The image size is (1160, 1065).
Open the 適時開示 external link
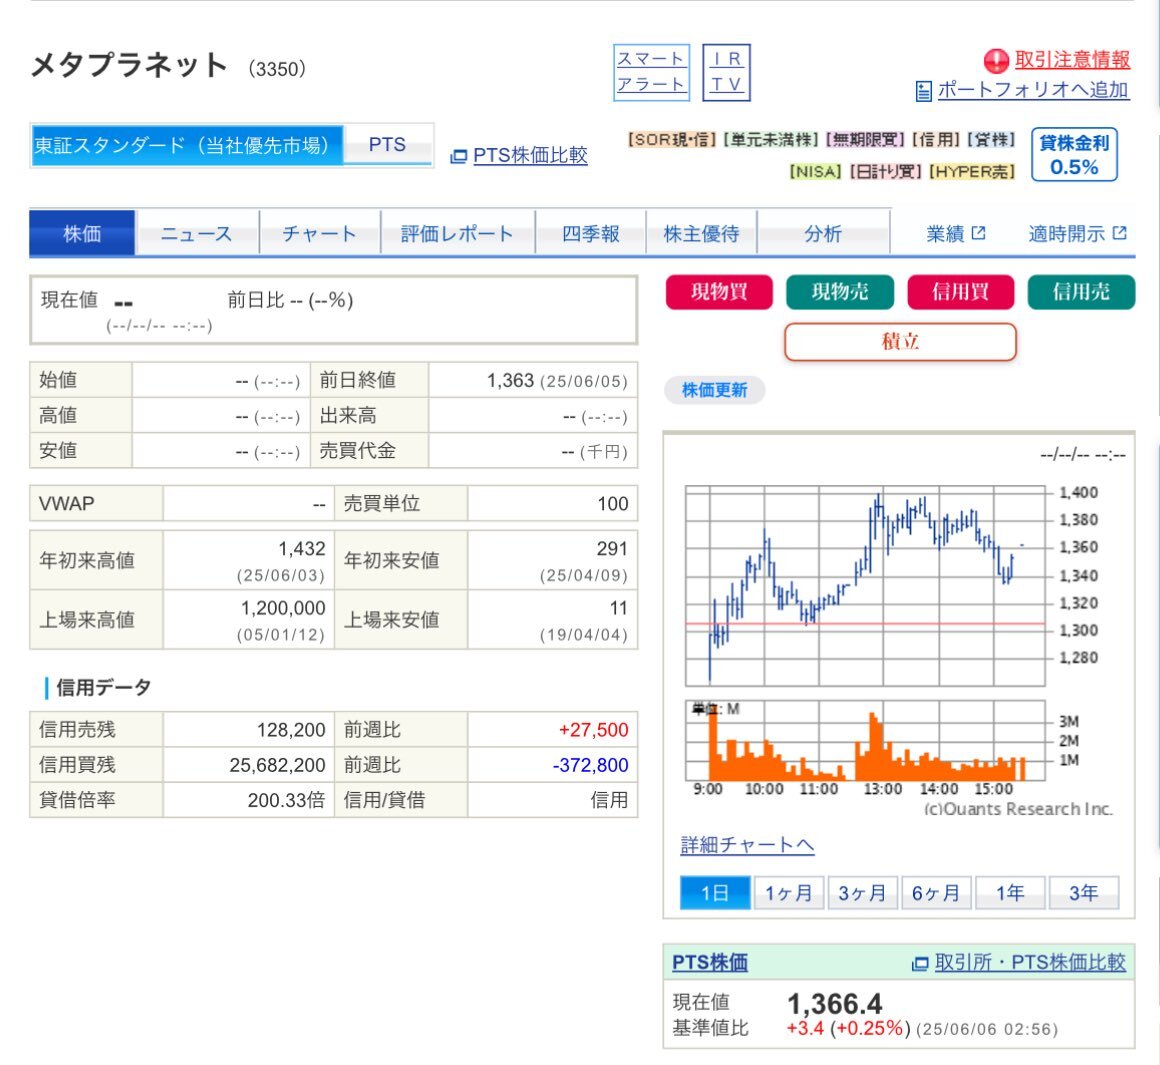coord(1077,234)
